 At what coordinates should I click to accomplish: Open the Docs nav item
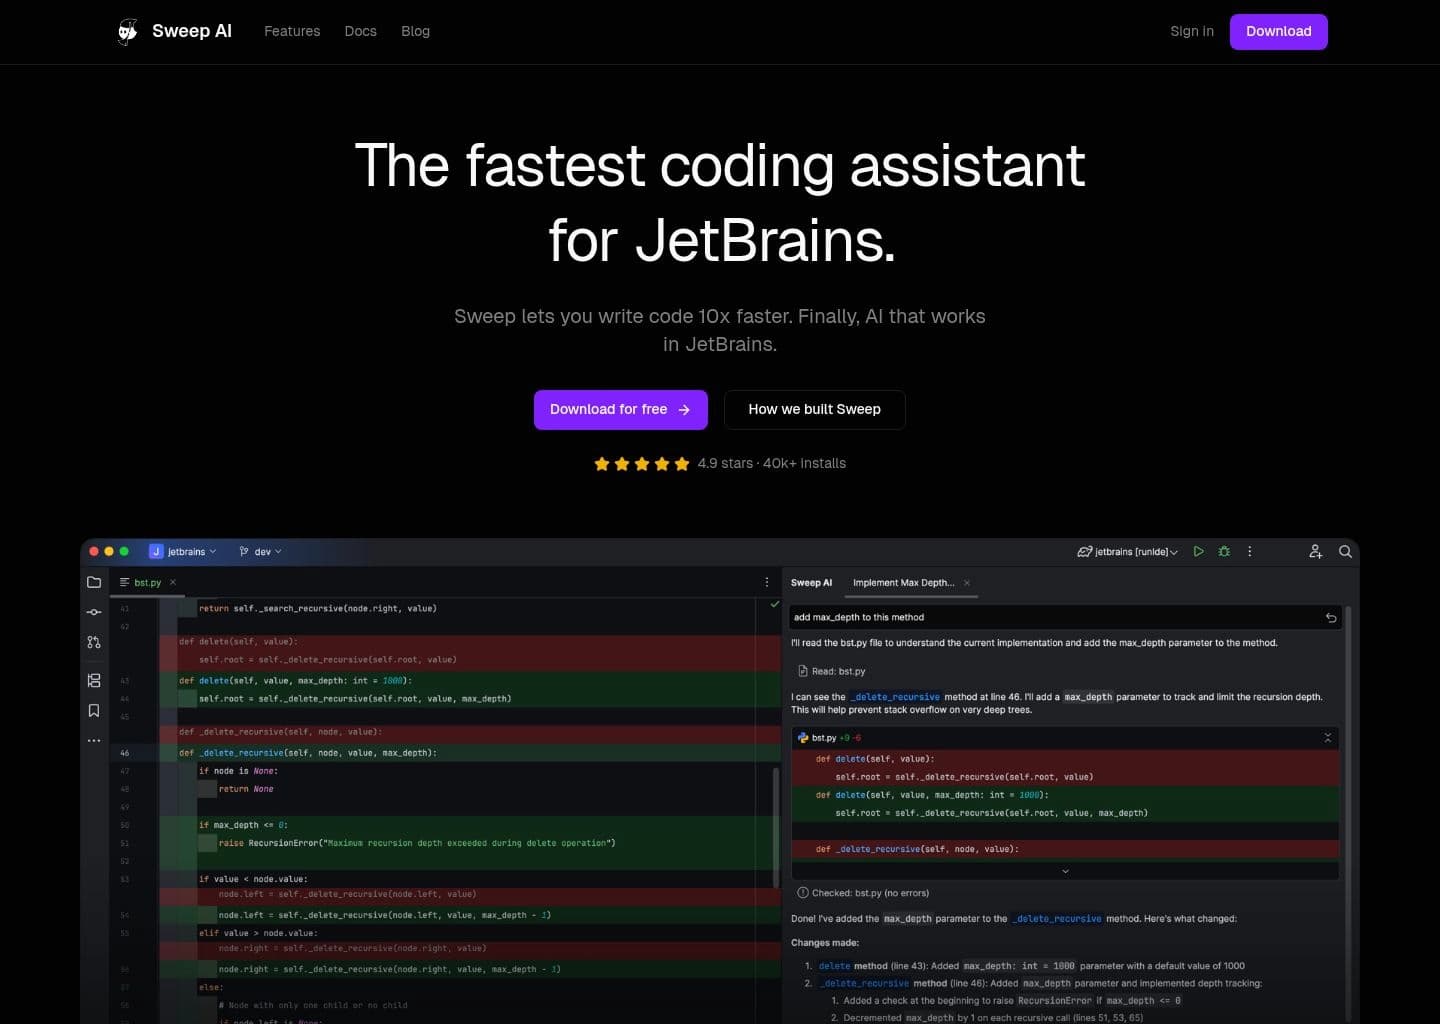[x=361, y=32]
